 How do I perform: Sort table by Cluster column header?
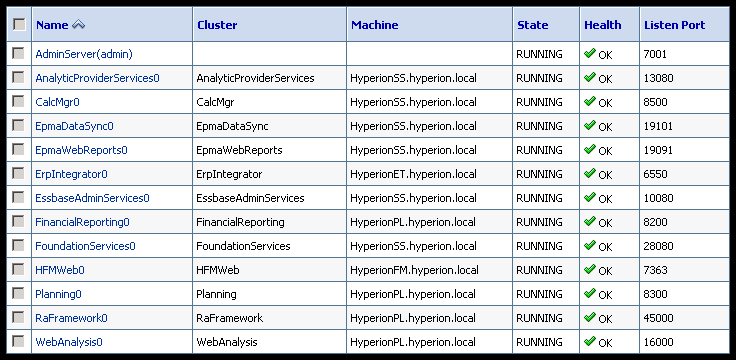coord(217,25)
